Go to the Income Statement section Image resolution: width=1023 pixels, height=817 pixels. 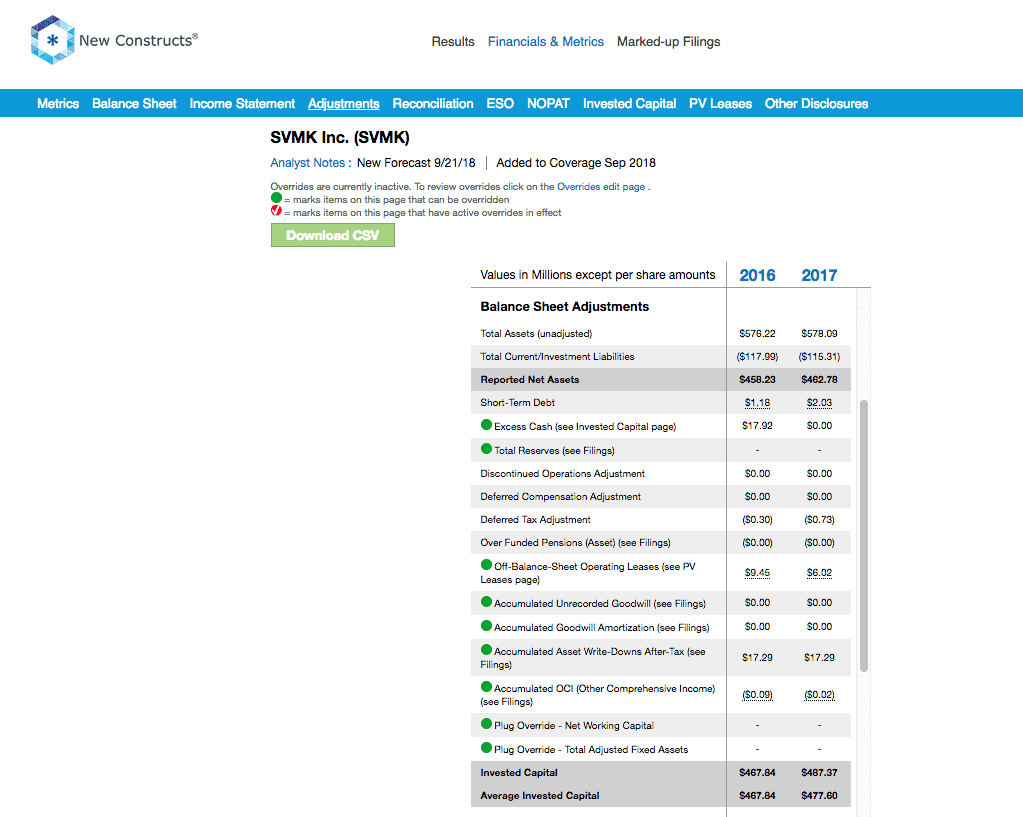[x=242, y=104]
